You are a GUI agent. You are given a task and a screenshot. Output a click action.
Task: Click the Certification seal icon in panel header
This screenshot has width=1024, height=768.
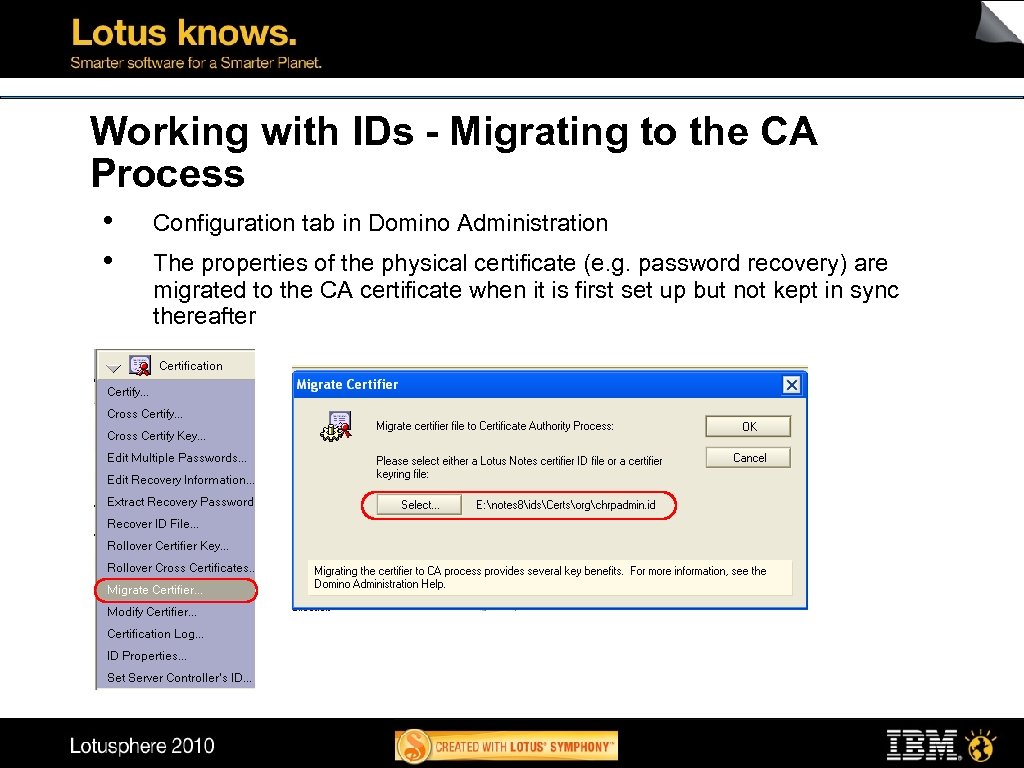click(x=140, y=365)
